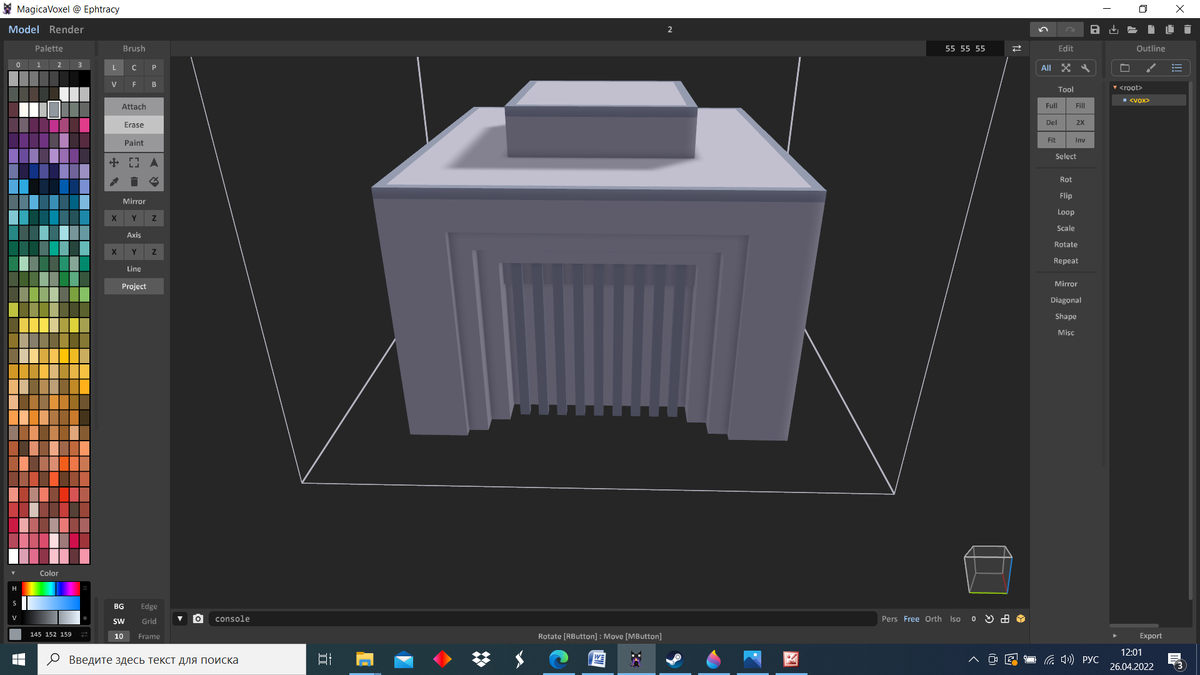Viewport: 1200px width, 675px height.
Task: Expand the Loop section in Edit panel
Action: point(1066,212)
